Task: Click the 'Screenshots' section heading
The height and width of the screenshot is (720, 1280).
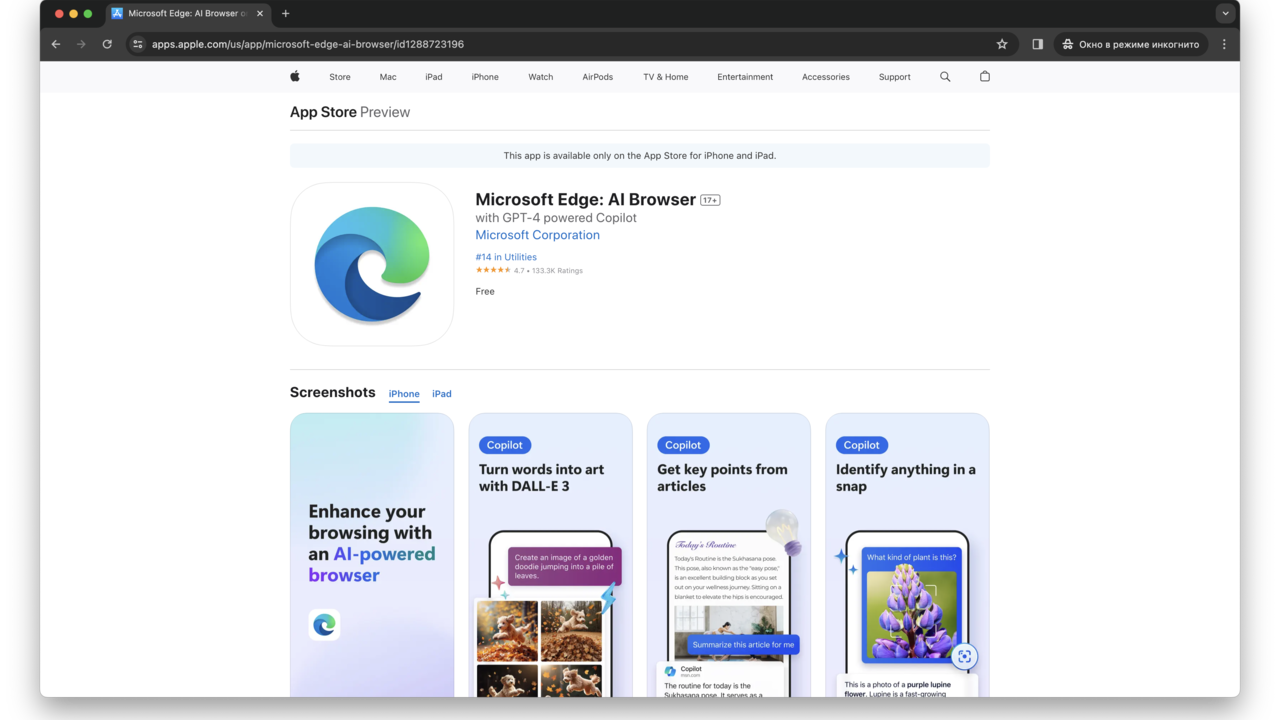Action: [x=333, y=392]
